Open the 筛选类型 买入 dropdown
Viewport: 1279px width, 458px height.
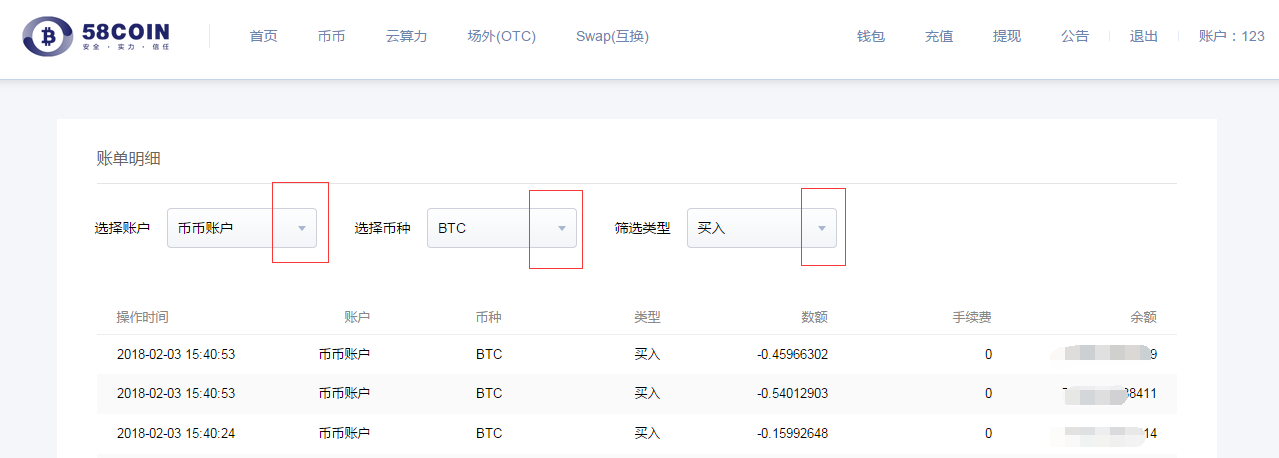(x=821, y=228)
